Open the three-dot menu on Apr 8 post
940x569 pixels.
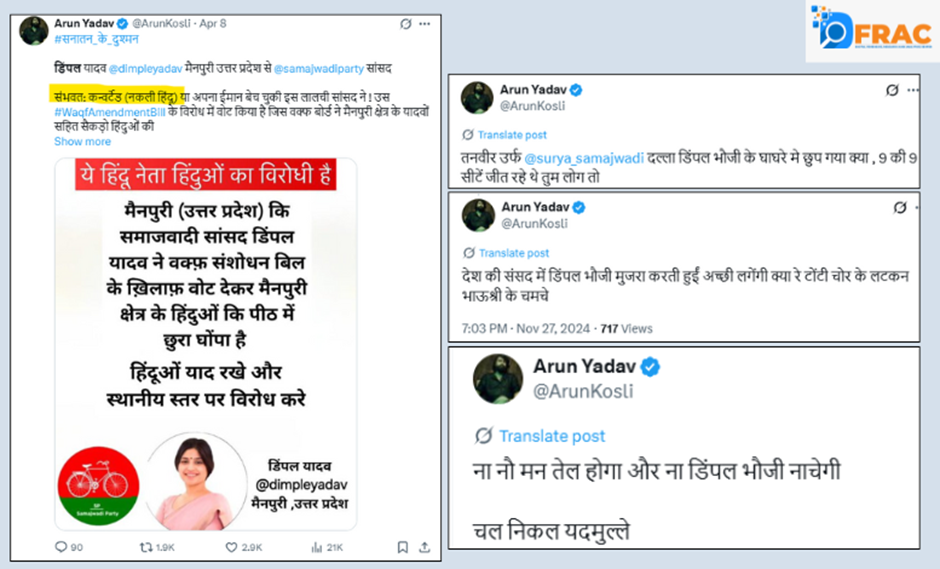click(424, 24)
